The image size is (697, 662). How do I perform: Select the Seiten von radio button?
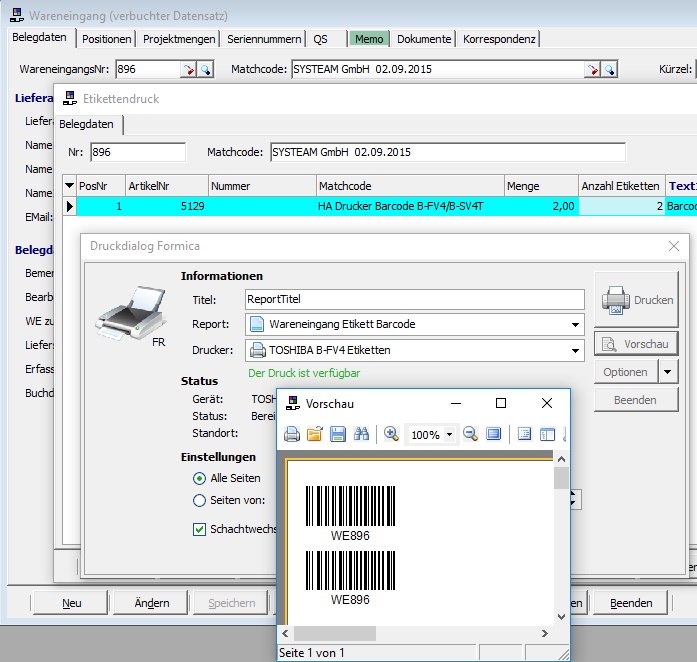point(199,501)
